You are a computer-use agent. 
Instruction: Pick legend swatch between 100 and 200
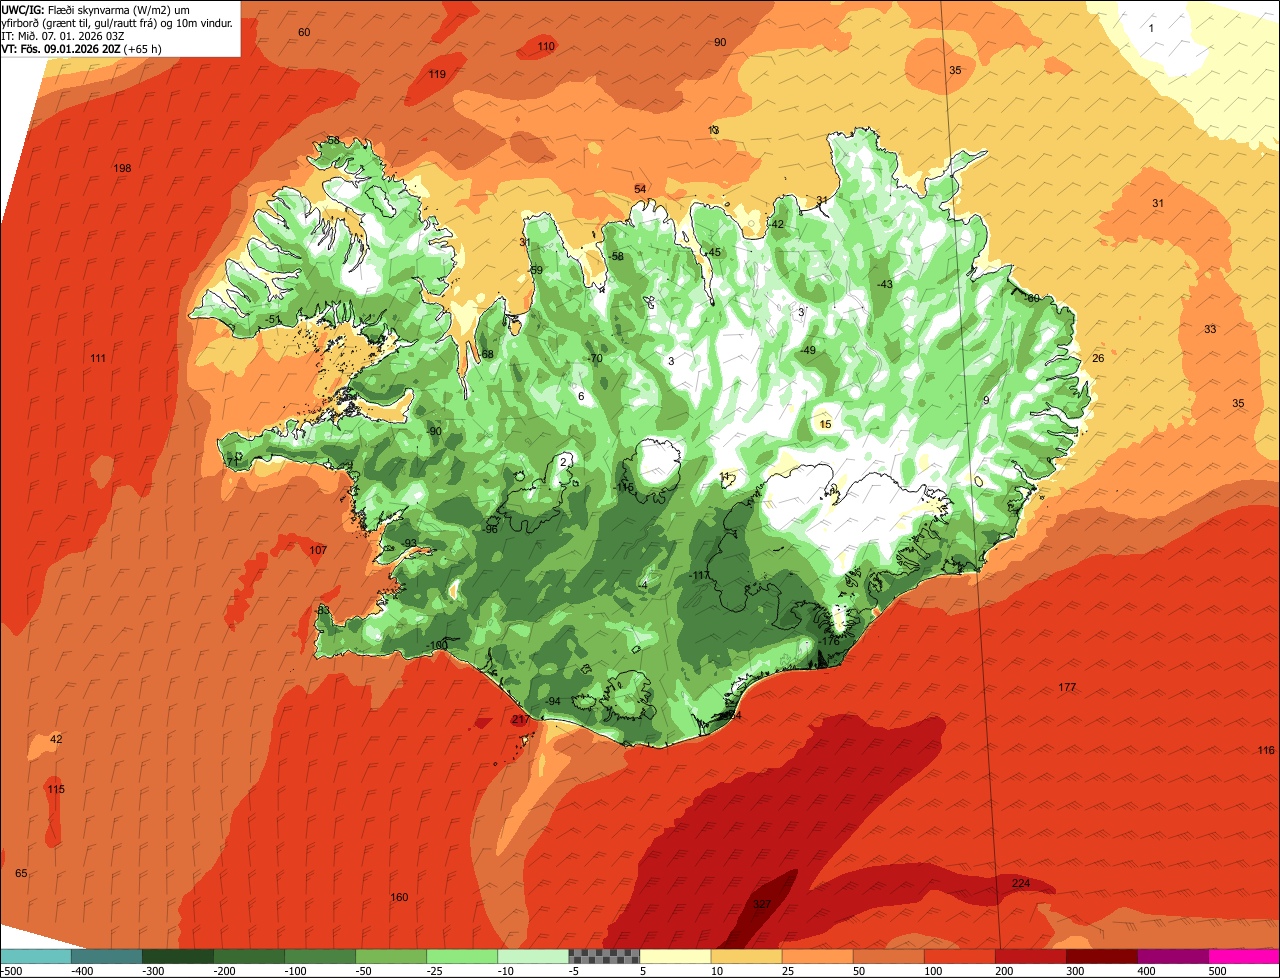coord(959,956)
